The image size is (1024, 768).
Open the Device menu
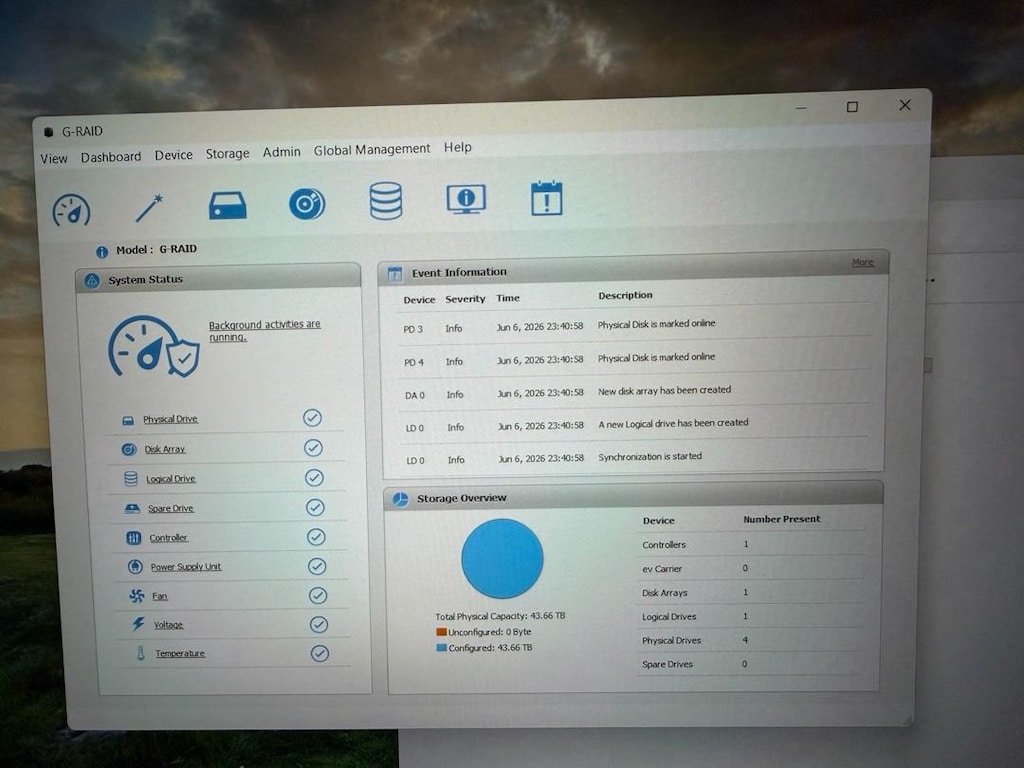click(174, 155)
